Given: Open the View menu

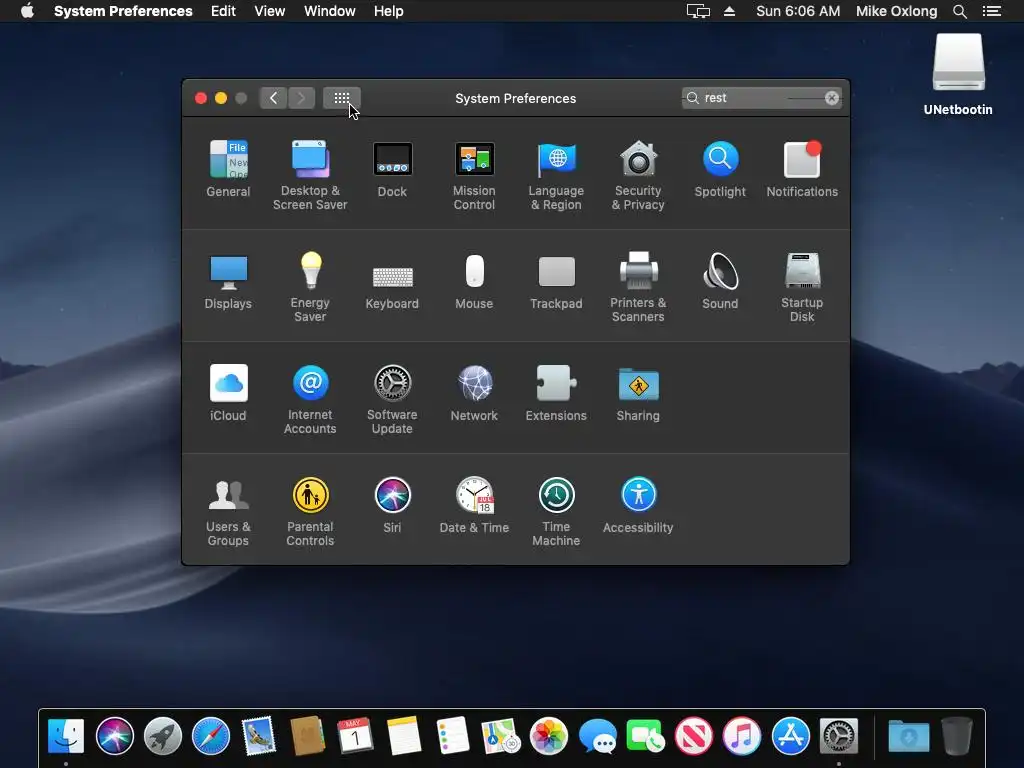Looking at the screenshot, I should pos(270,11).
